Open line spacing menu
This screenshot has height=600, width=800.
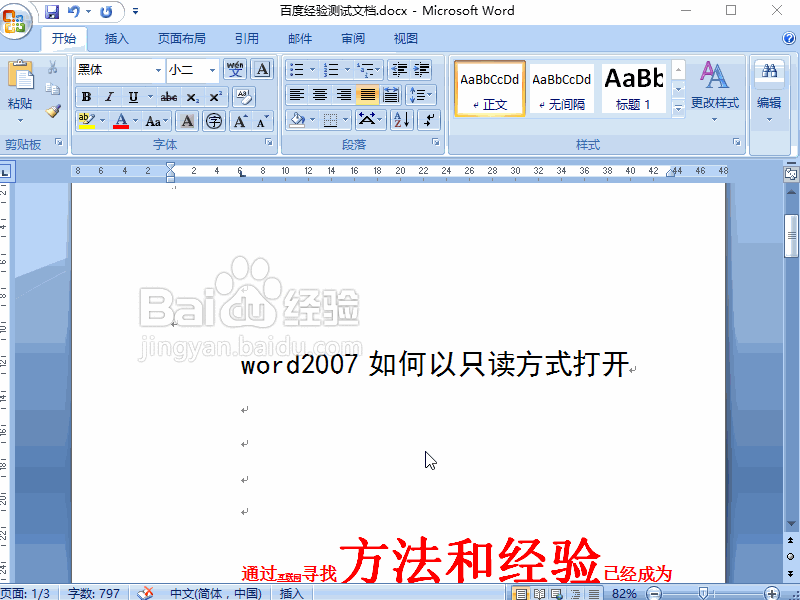tap(421, 95)
